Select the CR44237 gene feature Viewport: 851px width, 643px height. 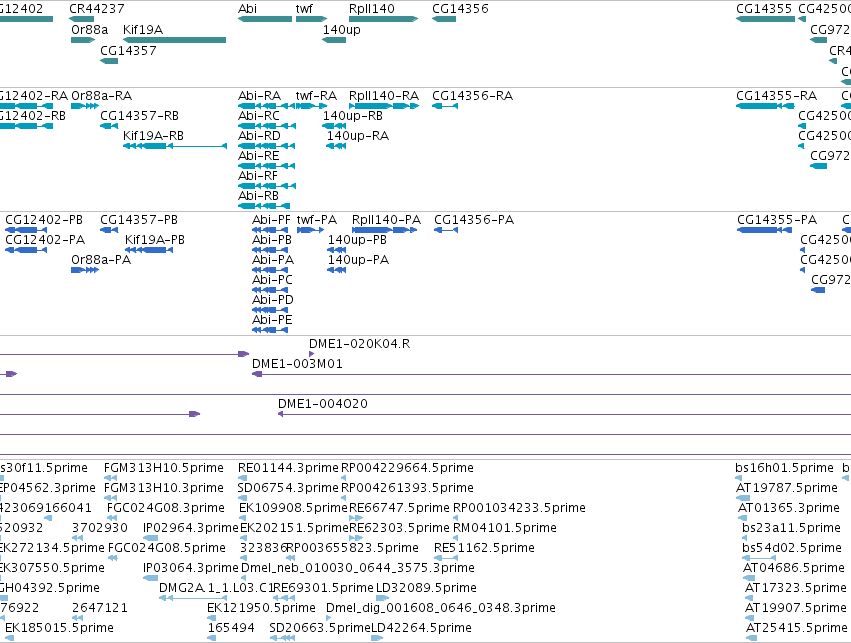[x=81, y=19]
